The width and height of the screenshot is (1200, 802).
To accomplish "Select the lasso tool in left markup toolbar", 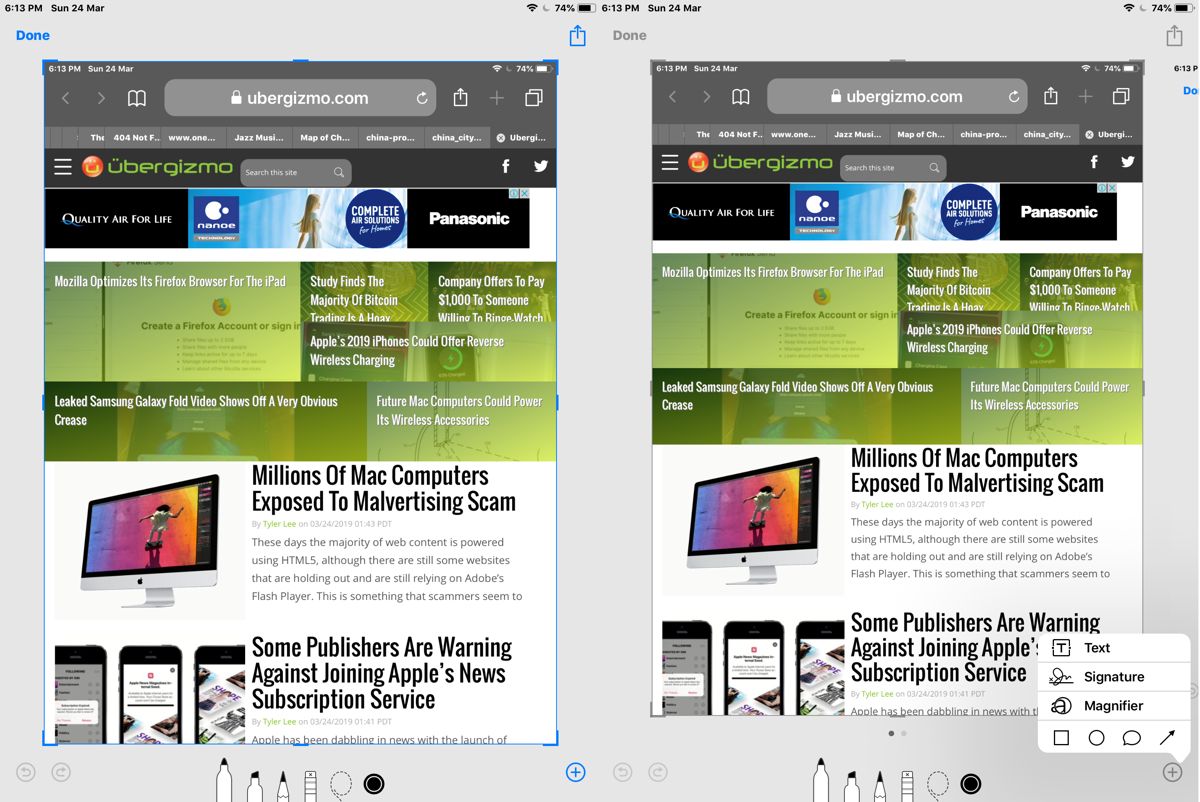I will pyautogui.click(x=341, y=785).
